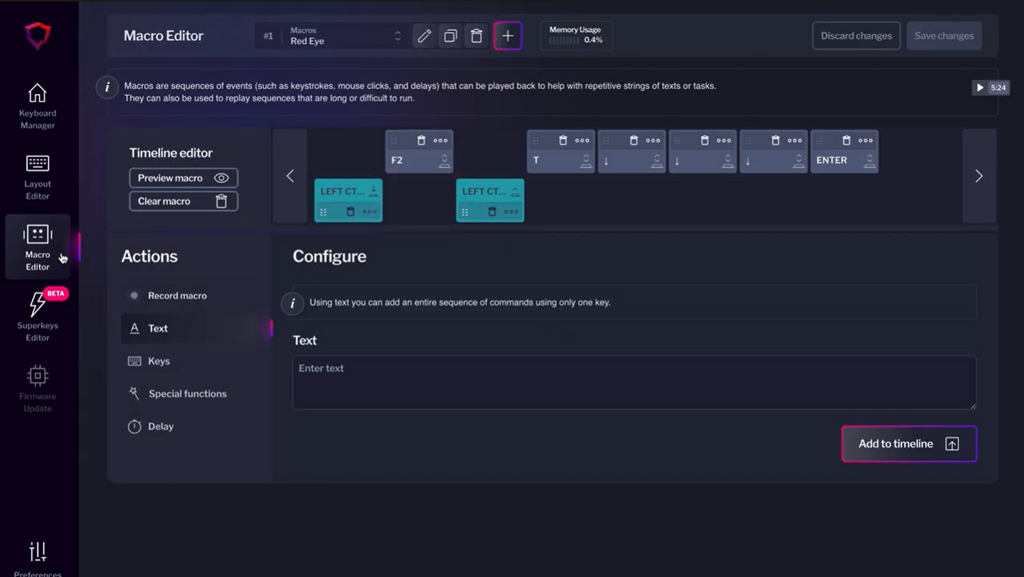Preview macro using the eye button
1024x577 pixels.
tap(183, 178)
